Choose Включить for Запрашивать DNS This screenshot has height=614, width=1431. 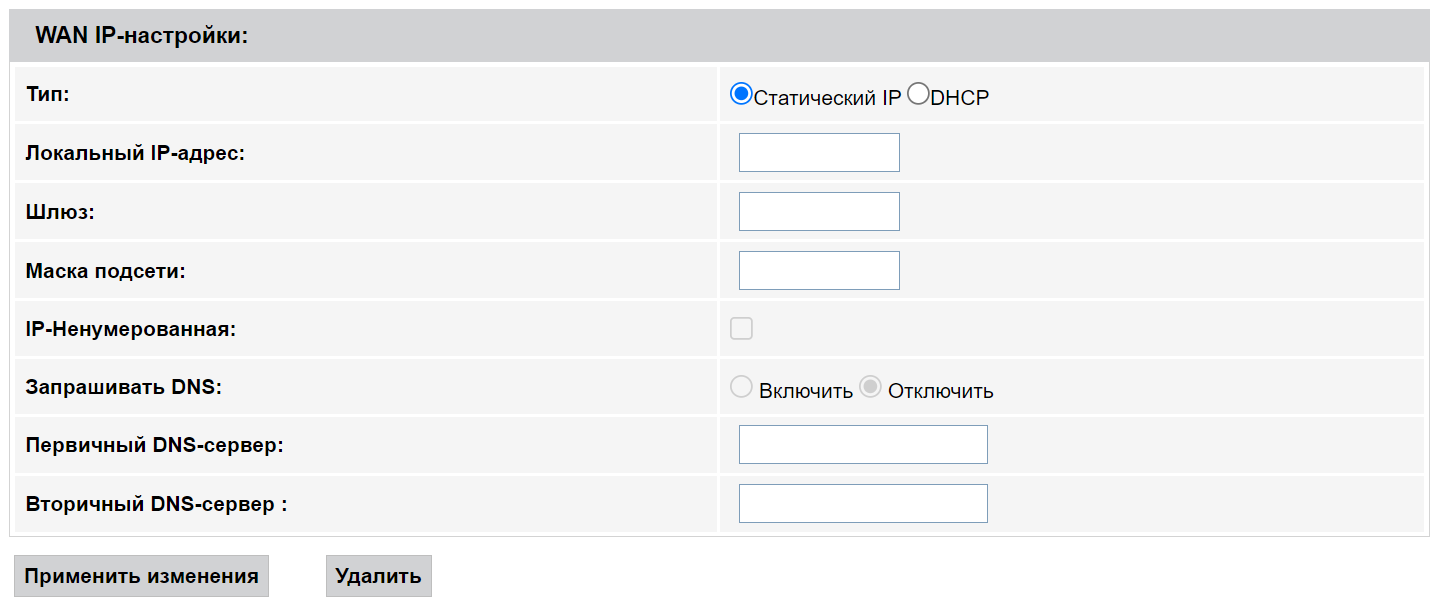tap(741, 387)
